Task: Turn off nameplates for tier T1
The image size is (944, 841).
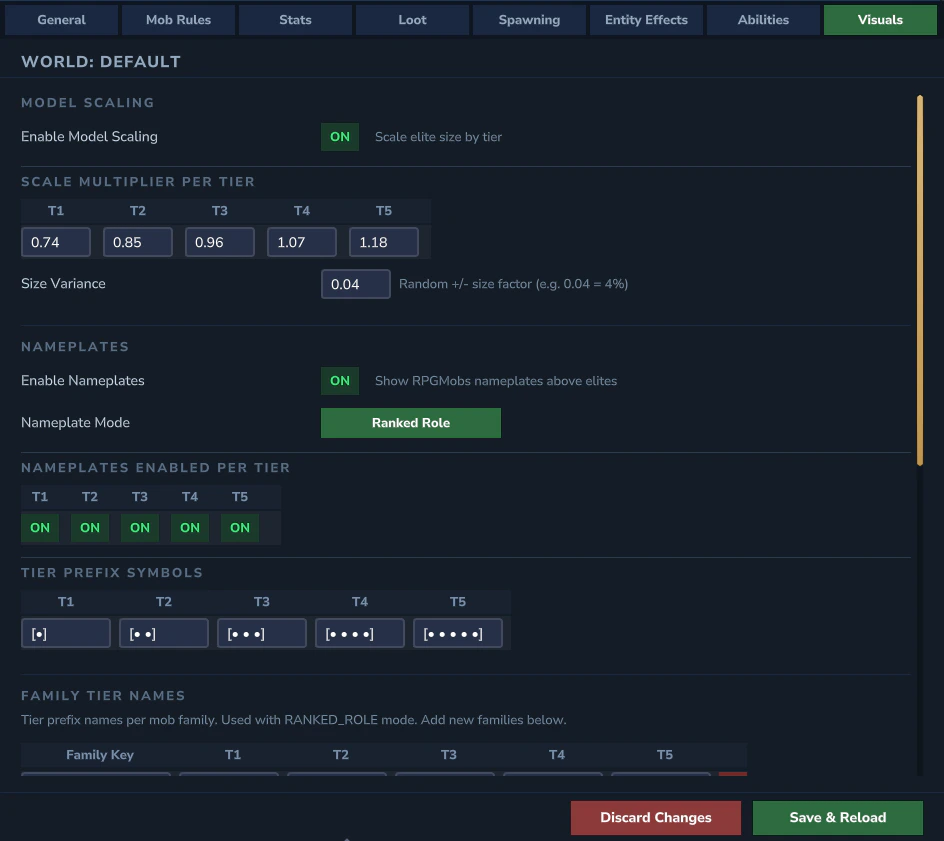Action: [40, 527]
